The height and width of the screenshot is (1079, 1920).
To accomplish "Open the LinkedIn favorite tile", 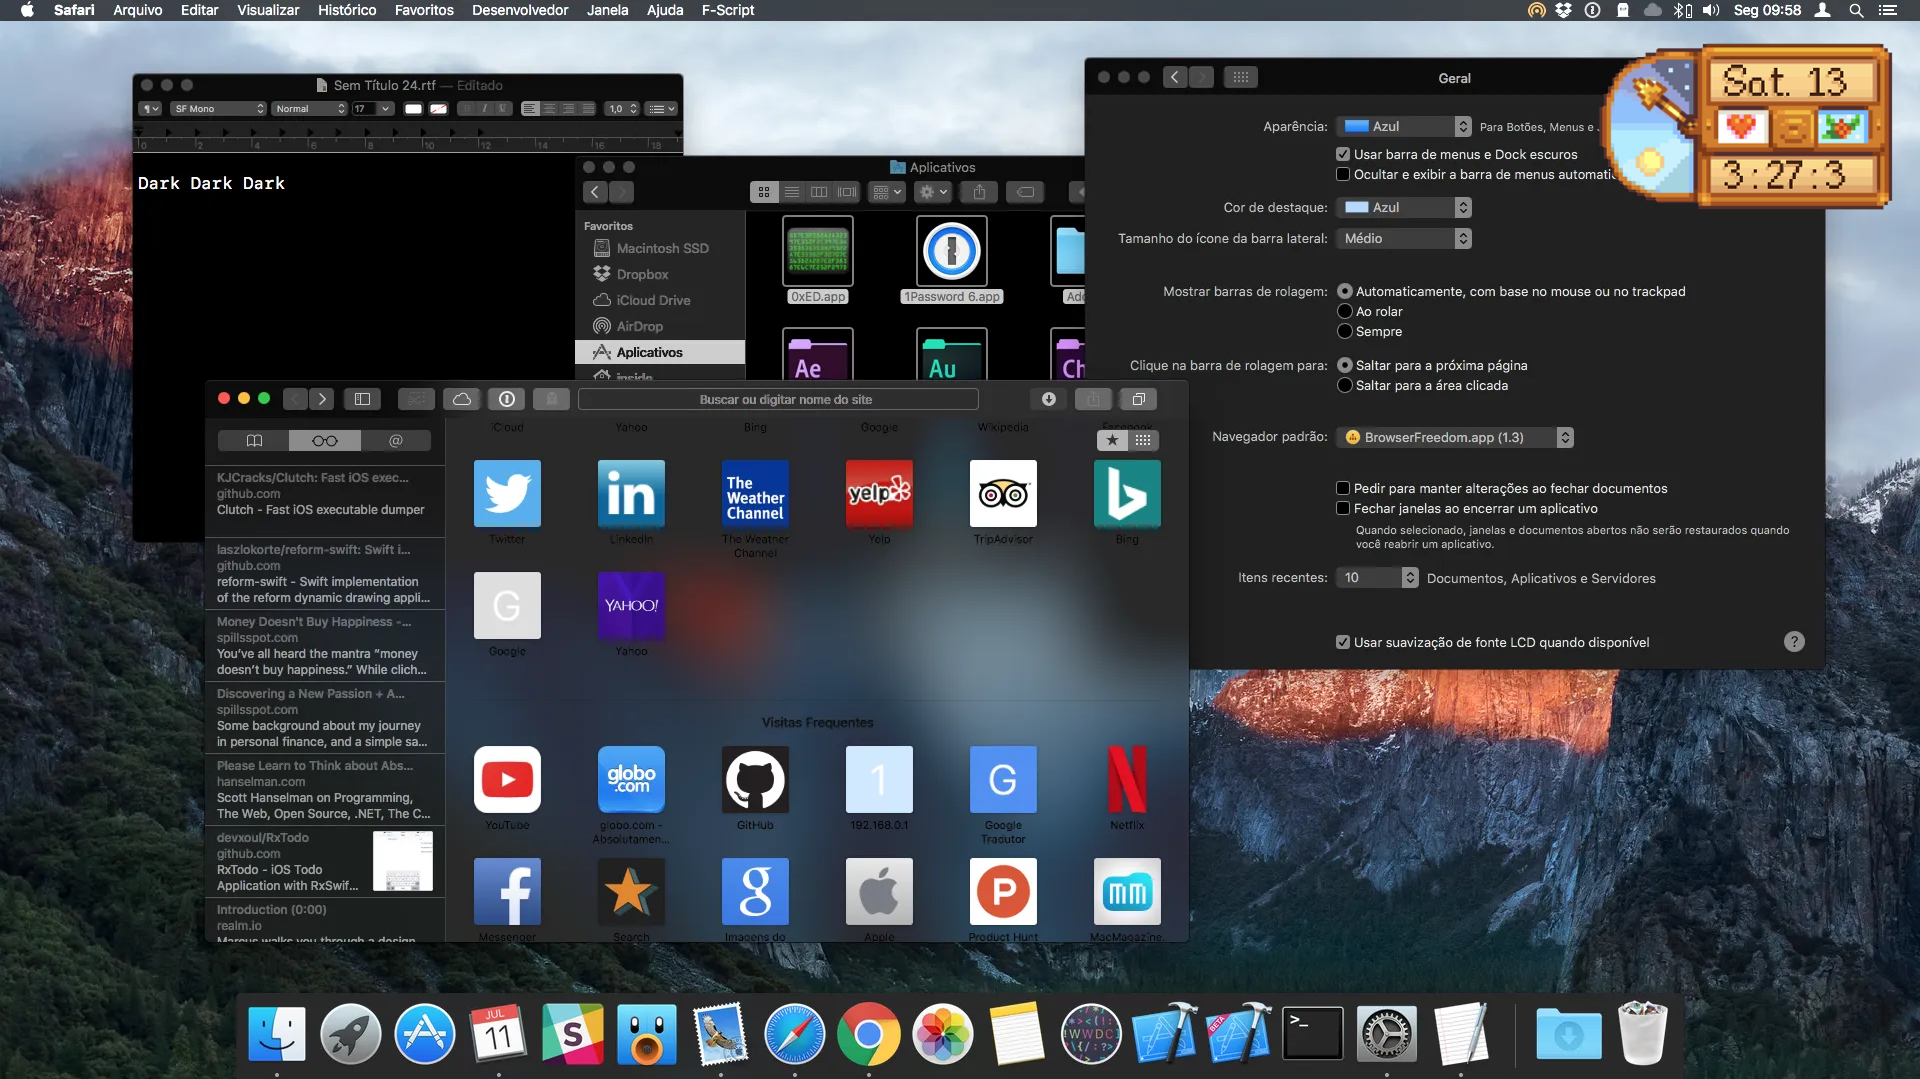I will 631,493.
